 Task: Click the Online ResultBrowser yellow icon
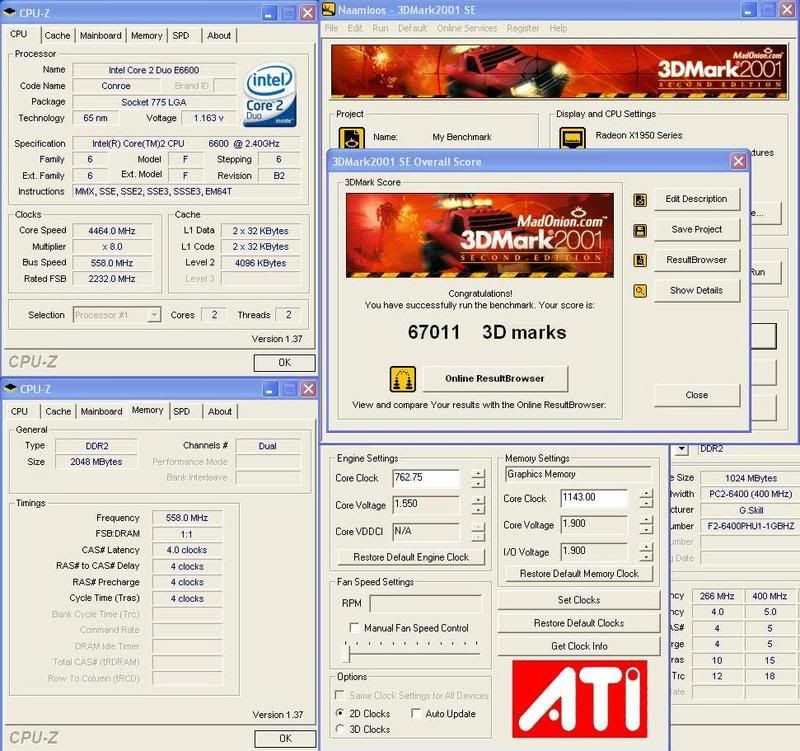pyautogui.click(x=403, y=379)
